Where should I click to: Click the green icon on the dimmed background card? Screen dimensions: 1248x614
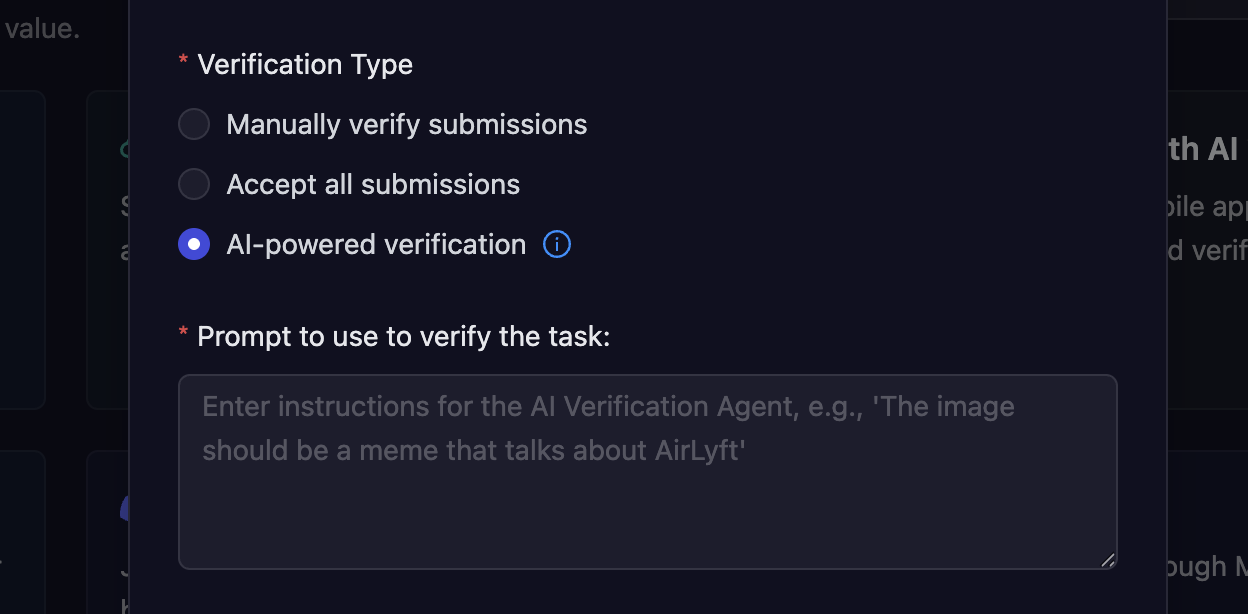tap(123, 150)
